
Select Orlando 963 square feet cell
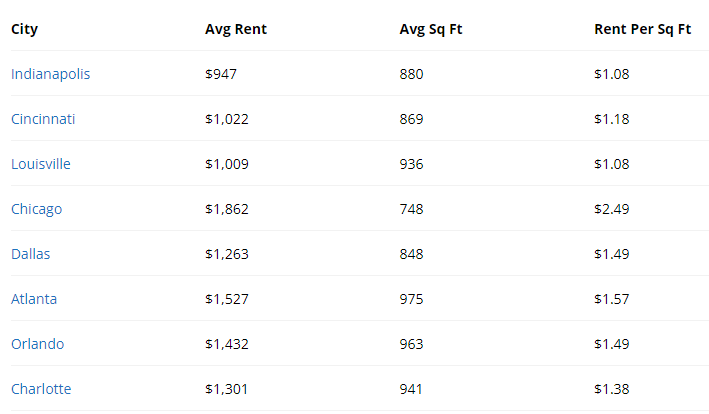(x=411, y=343)
